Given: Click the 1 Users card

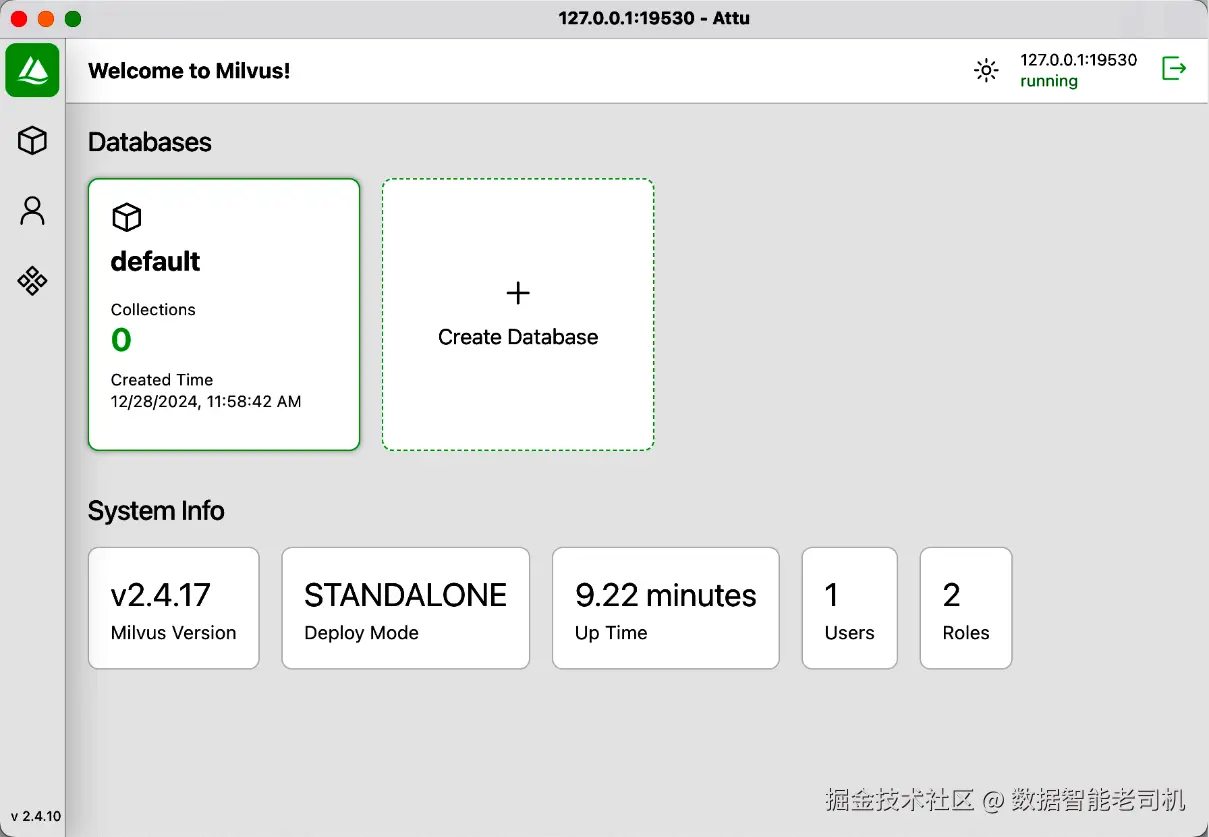Looking at the screenshot, I should (850, 608).
